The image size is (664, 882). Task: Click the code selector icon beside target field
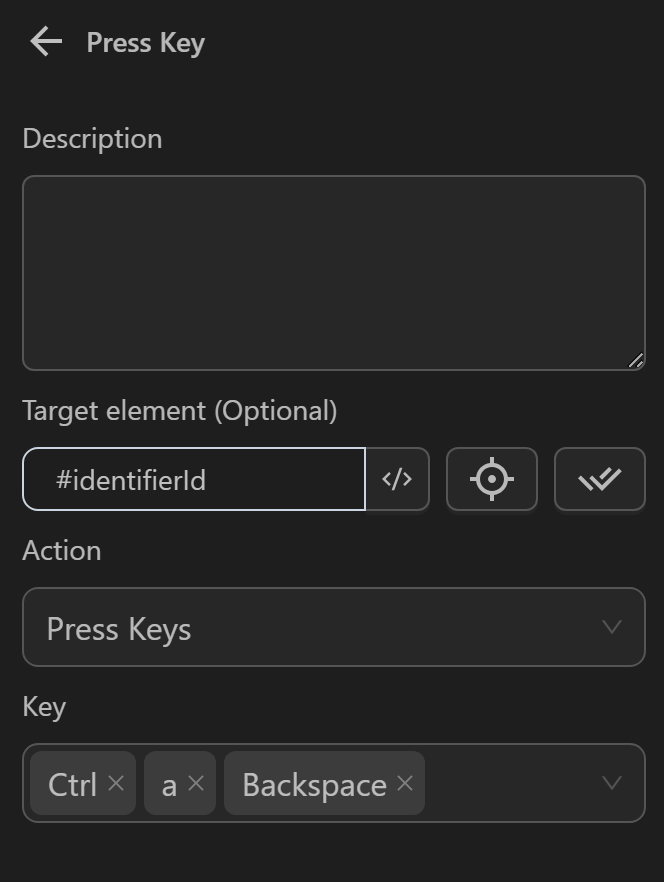point(397,479)
